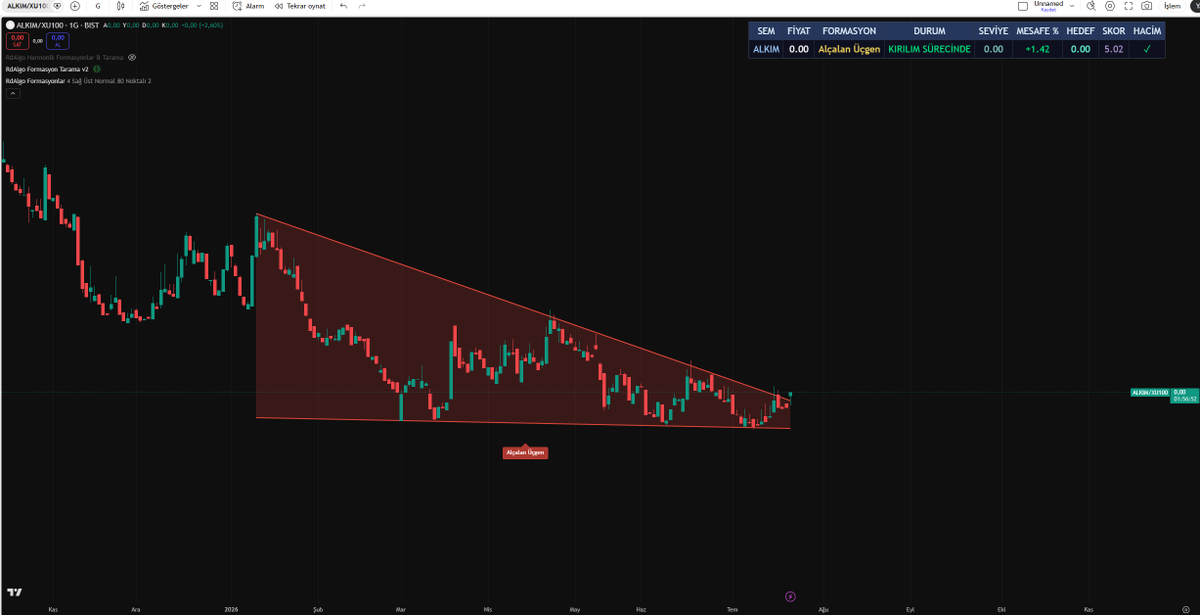
Task: Undo the last chart action
Action: pyautogui.click(x=343, y=6)
